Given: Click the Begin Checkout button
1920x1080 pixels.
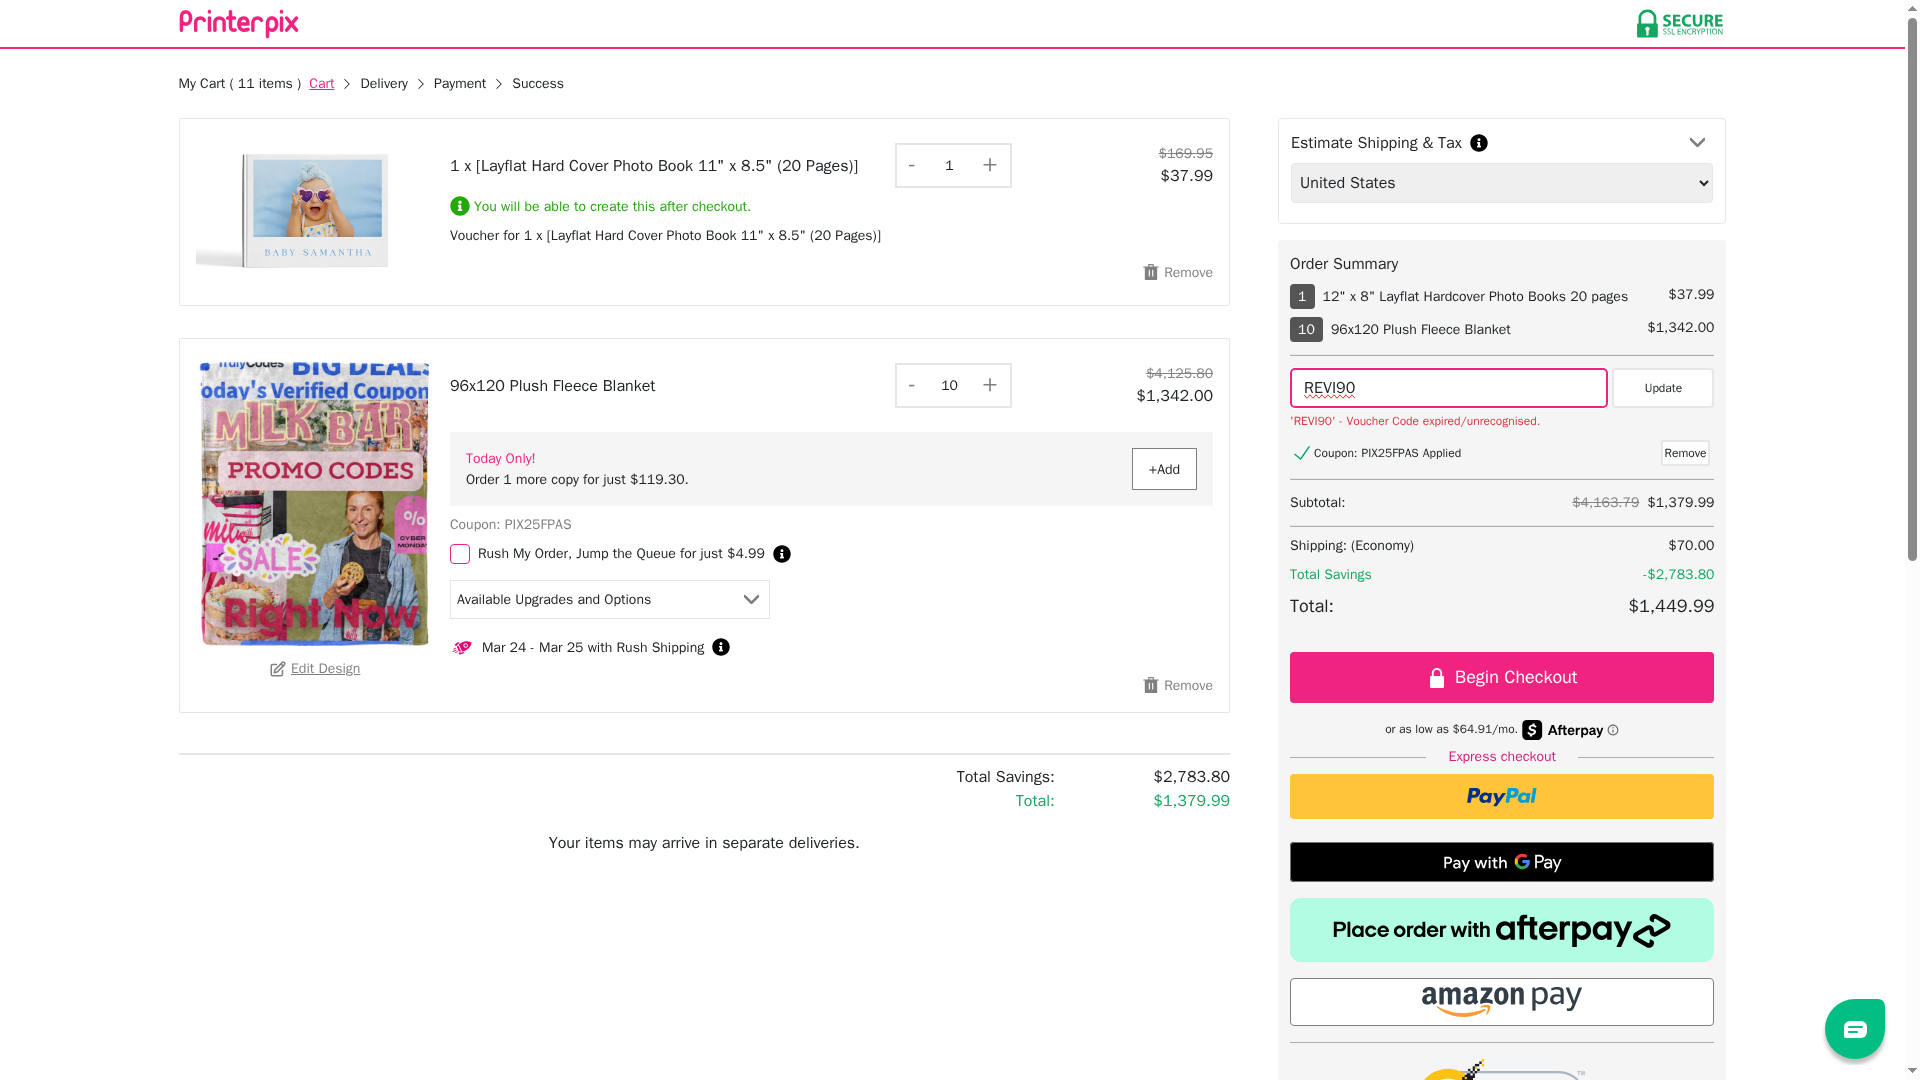Looking at the screenshot, I should tap(1501, 677).
